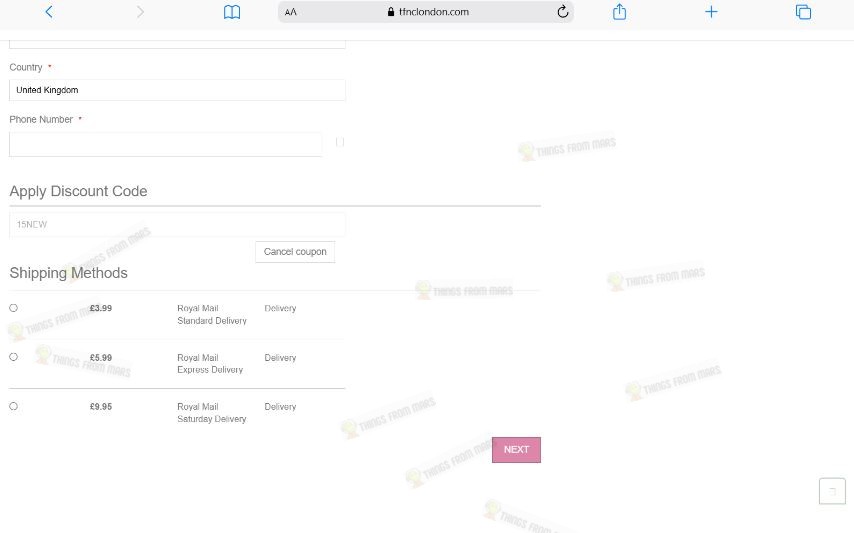Click the Apply Discount Code heading

78,191
